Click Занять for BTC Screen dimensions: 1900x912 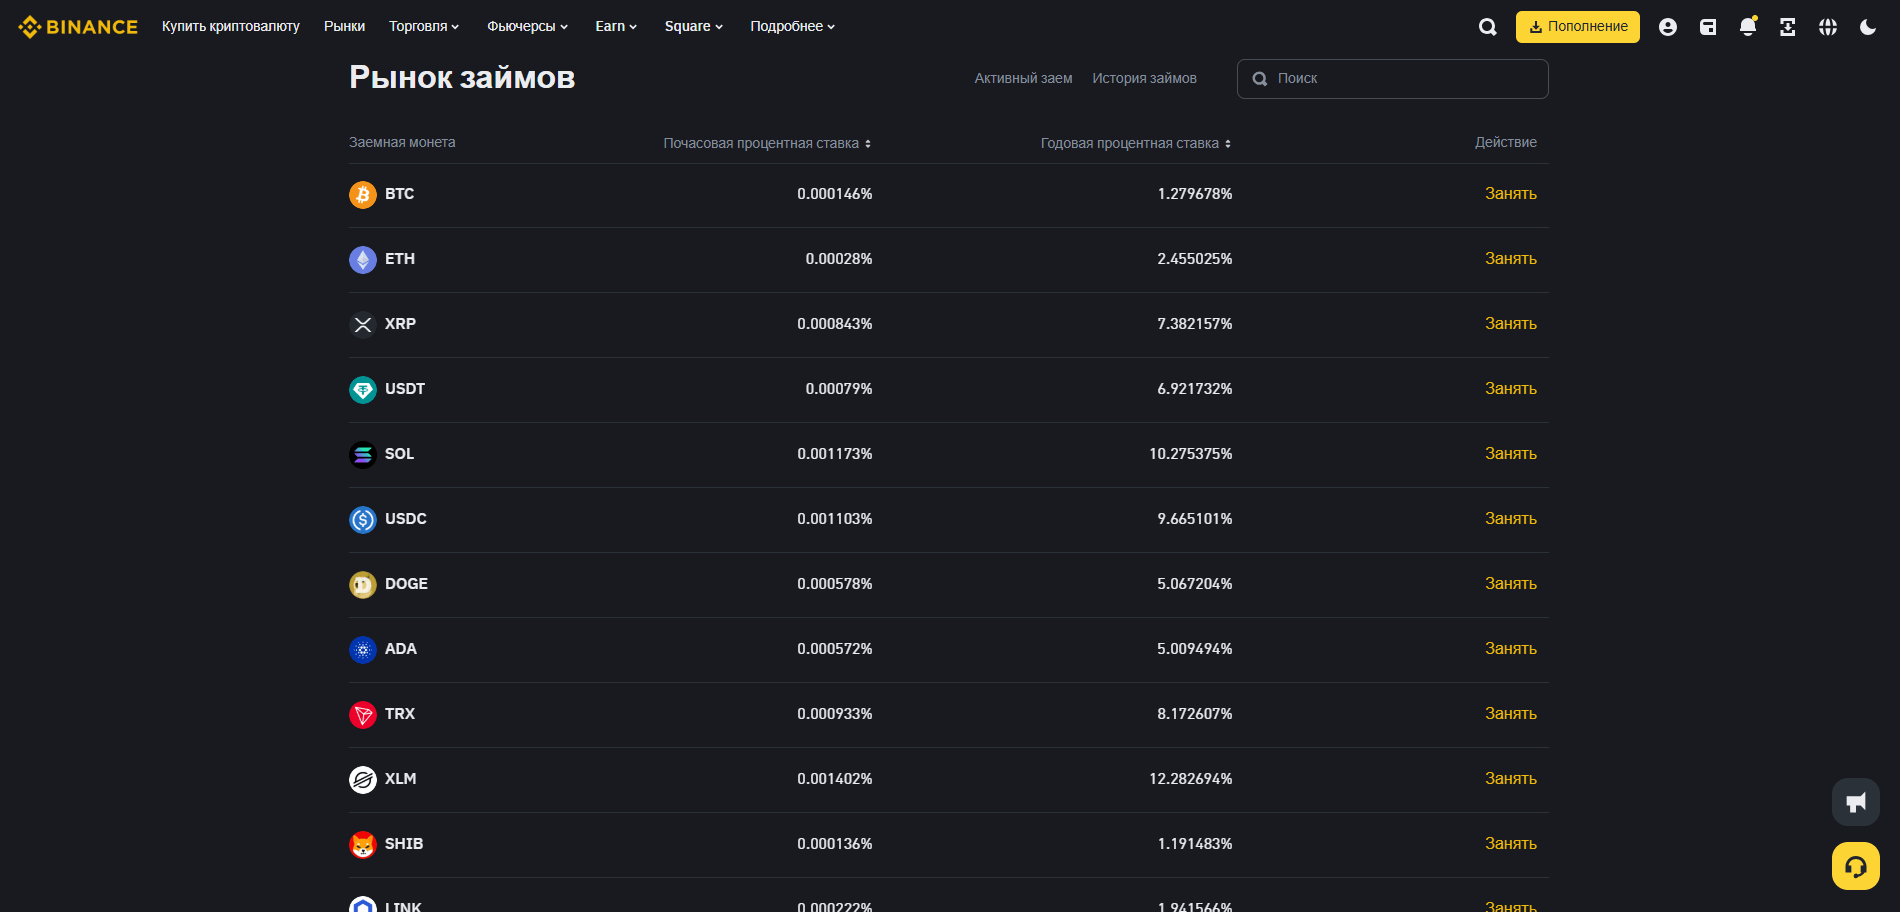point(1510,194)
